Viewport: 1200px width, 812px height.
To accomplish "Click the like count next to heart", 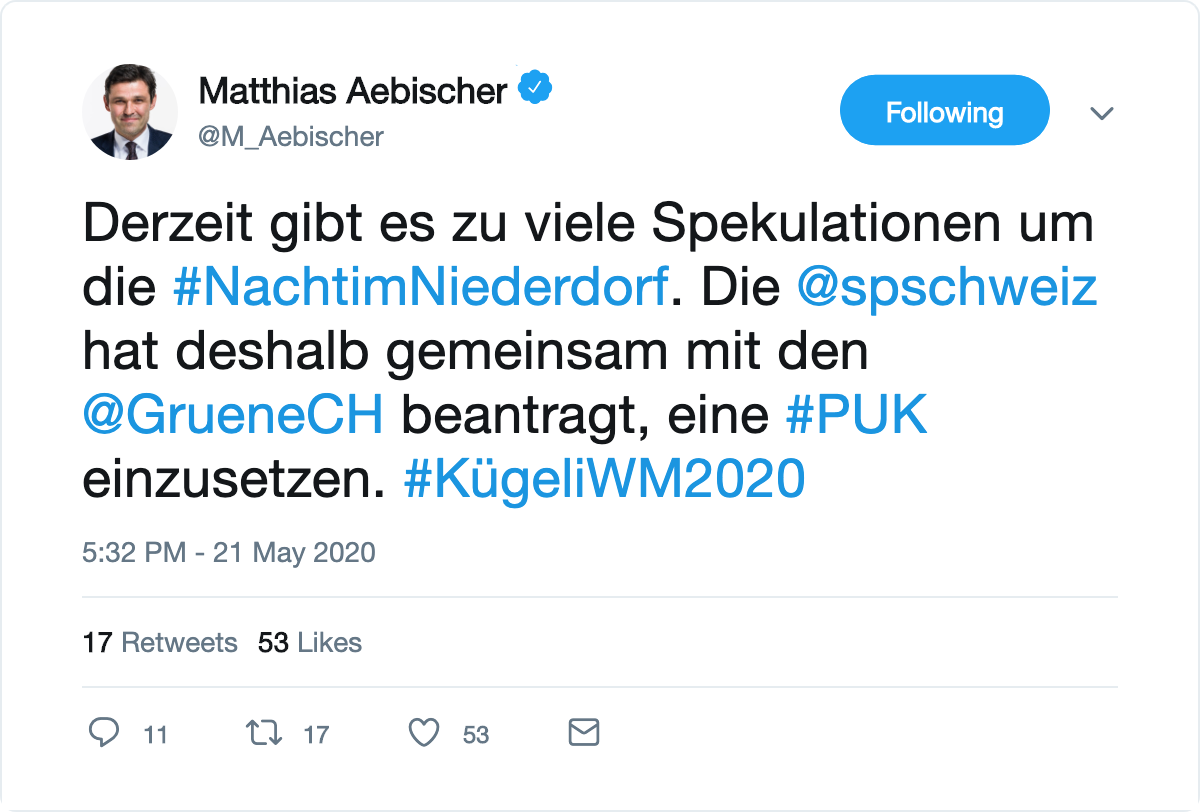I will pyautogui.click(x=476, y=735).
